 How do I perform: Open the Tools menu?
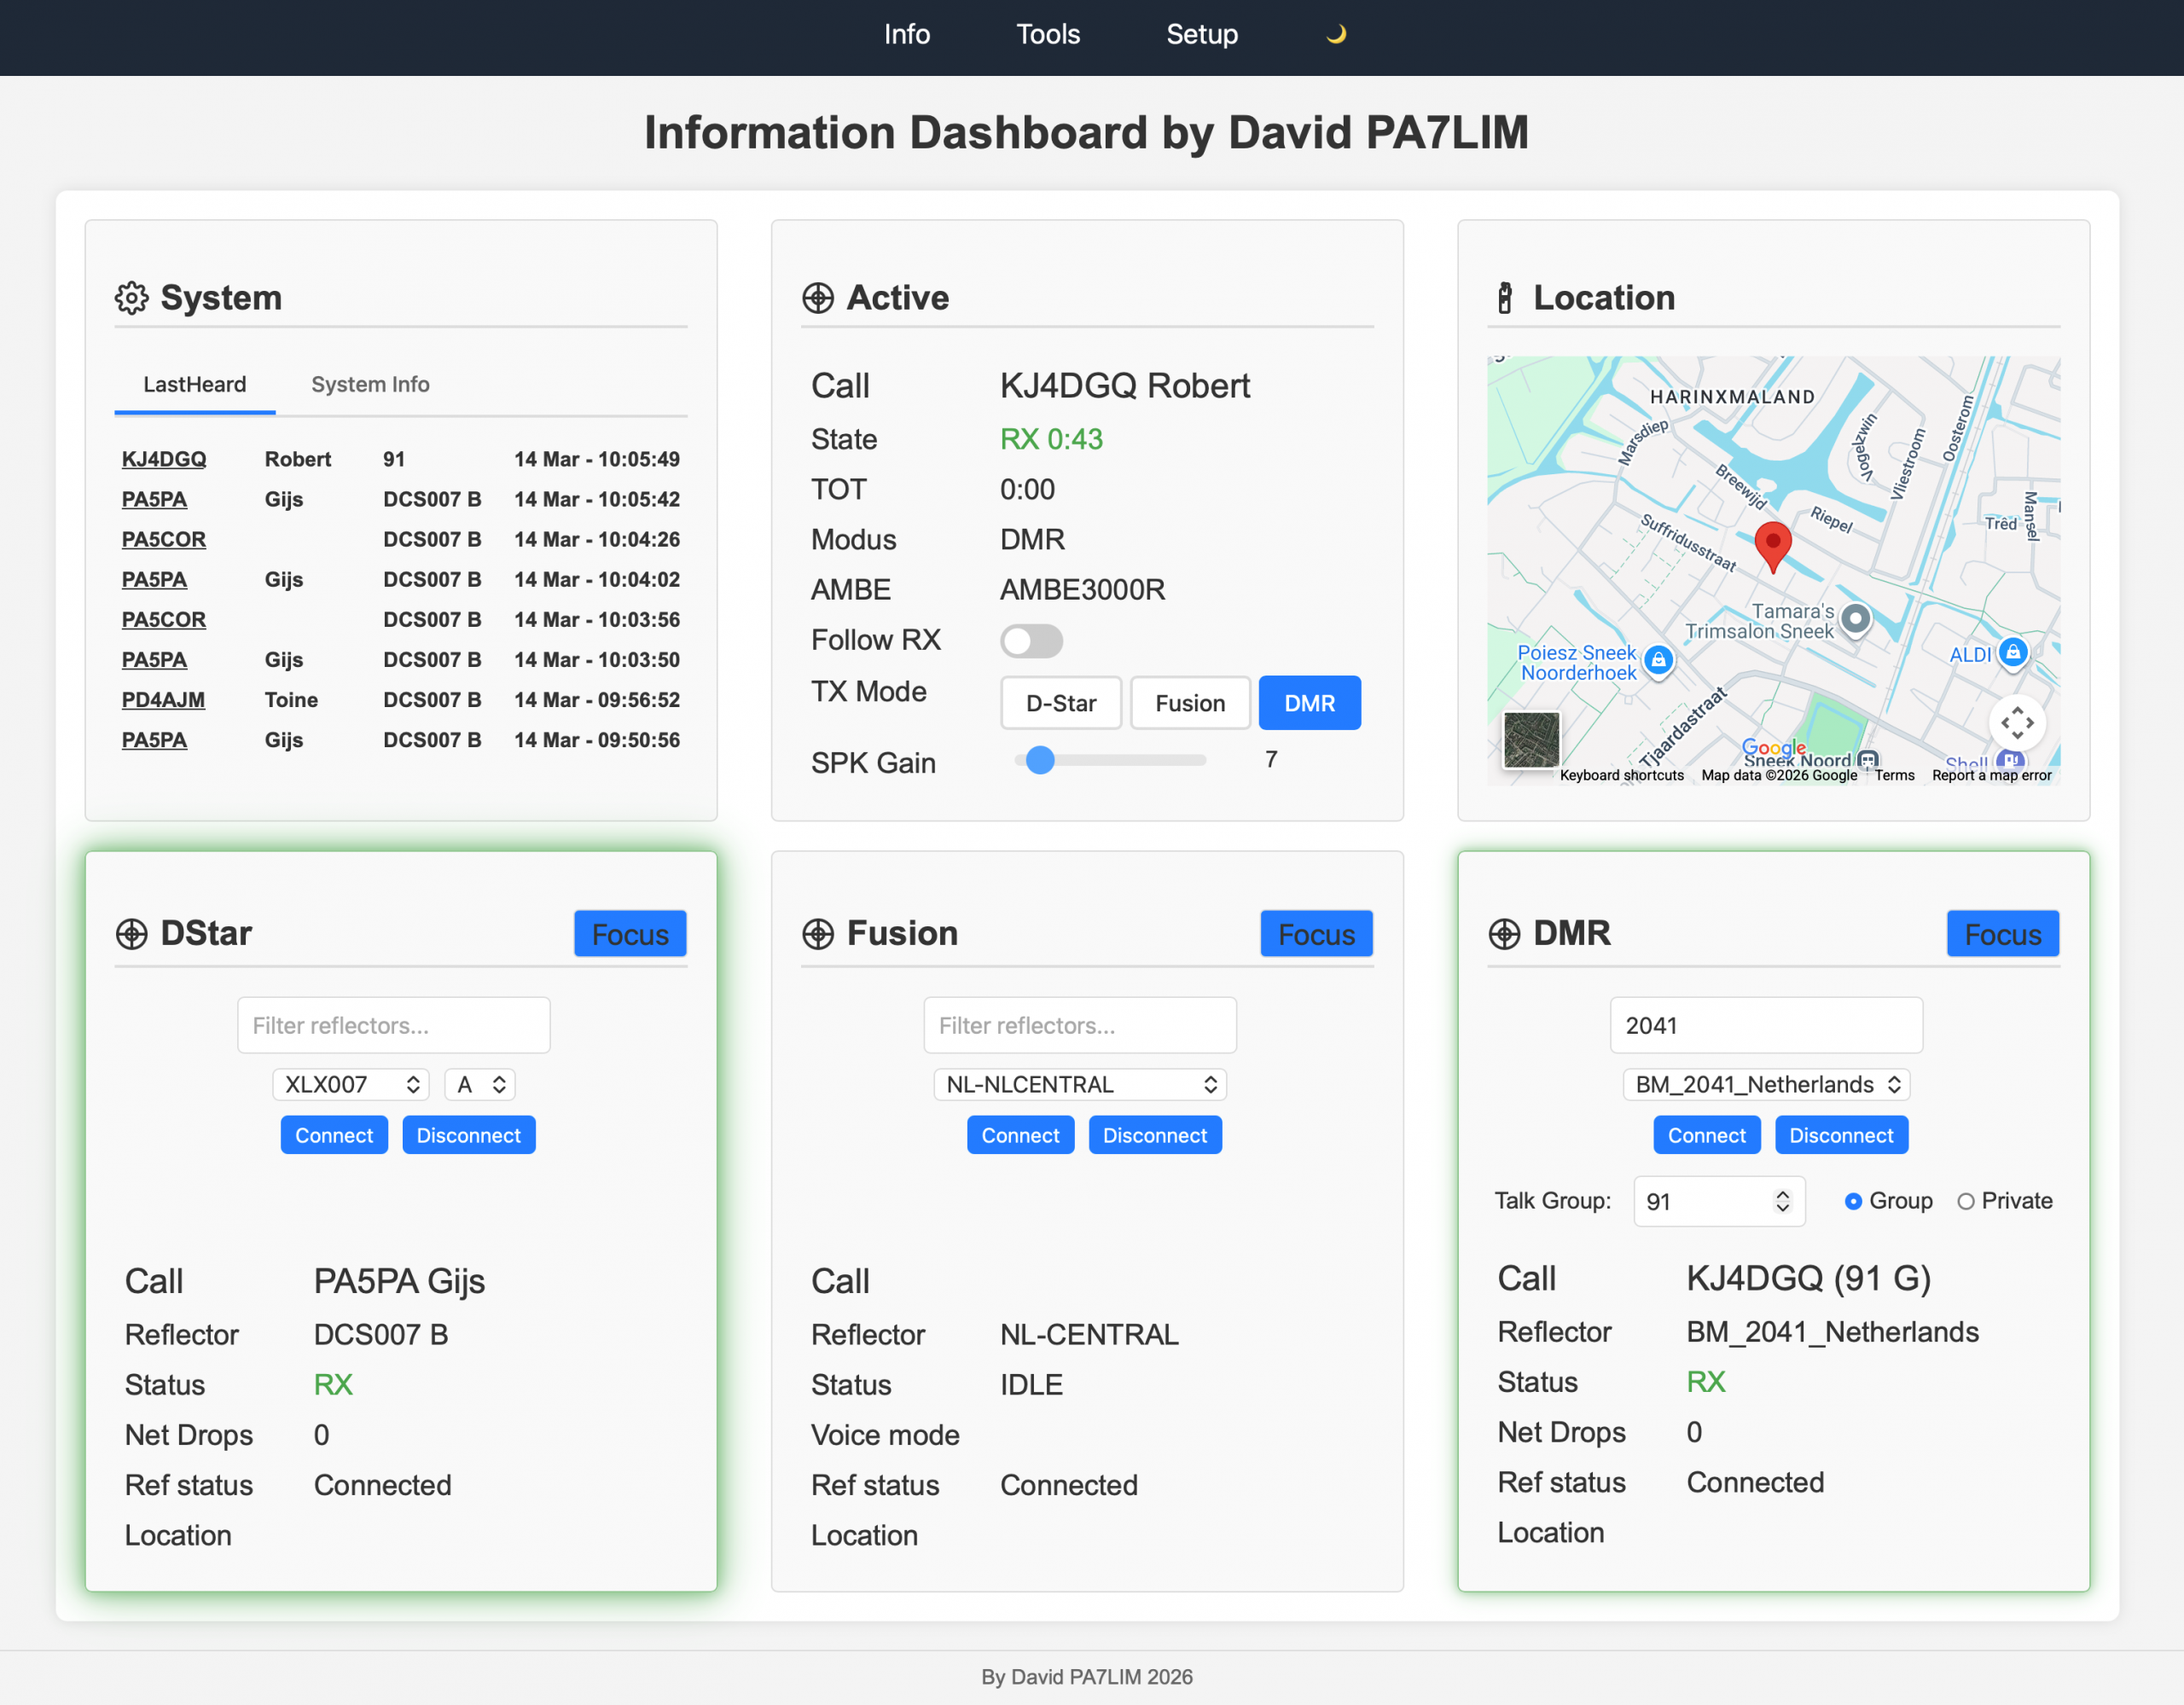click(x=1047, y=35)
